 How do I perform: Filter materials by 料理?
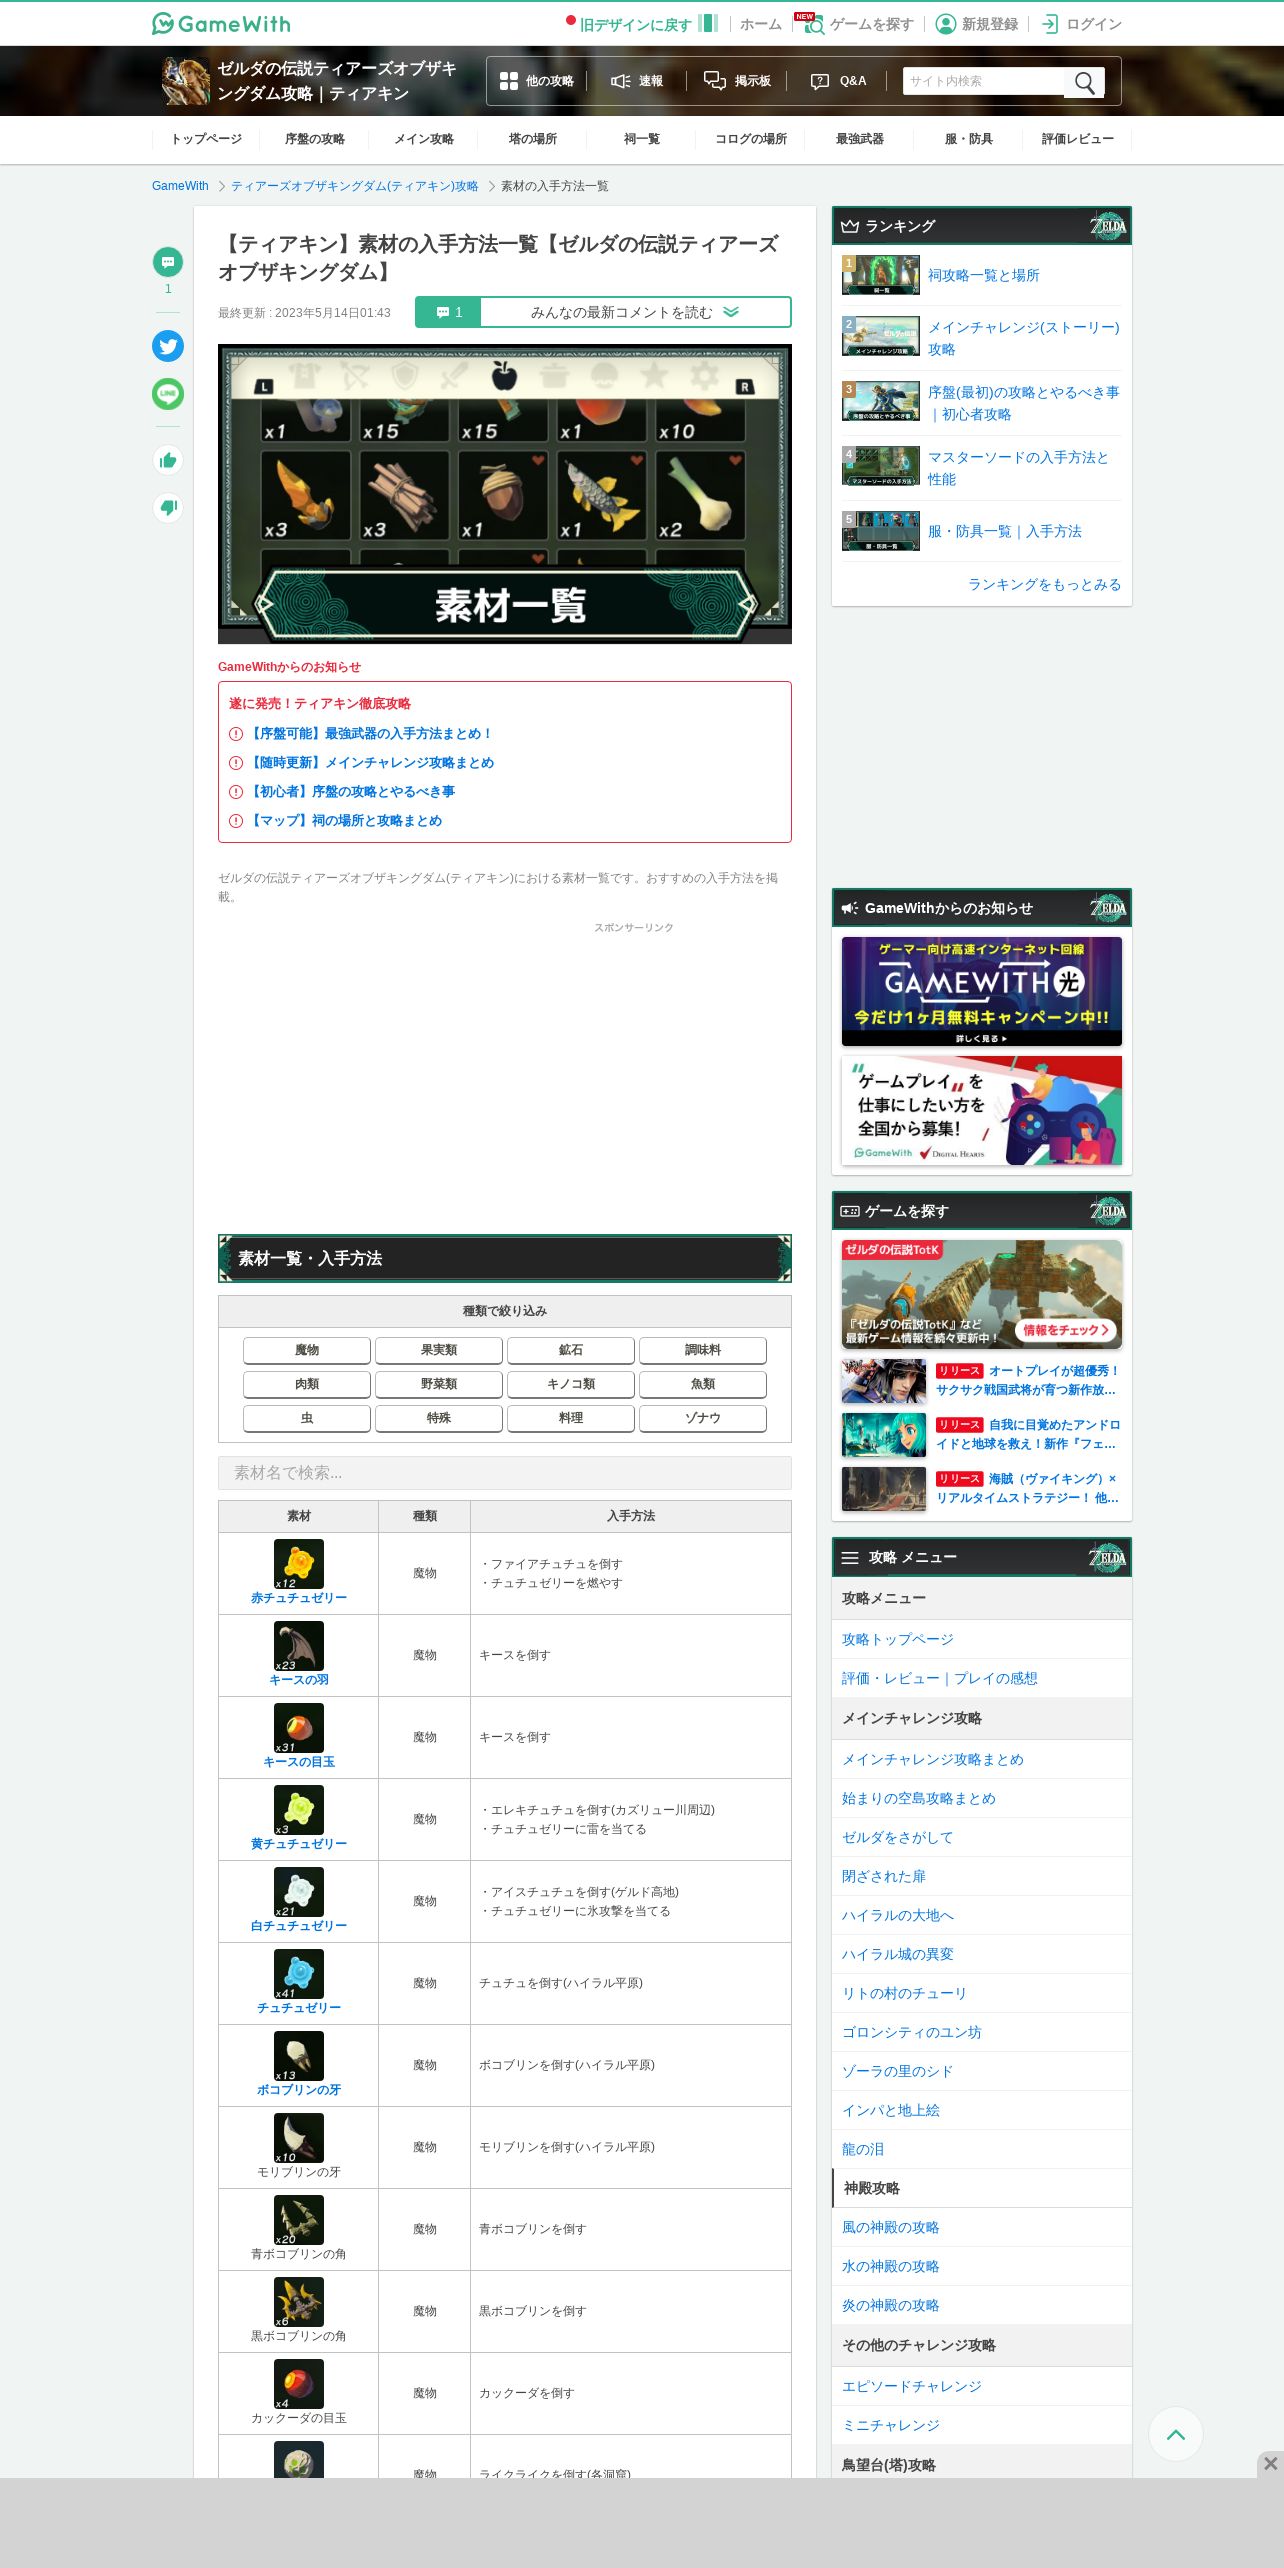pos(571,1418)
